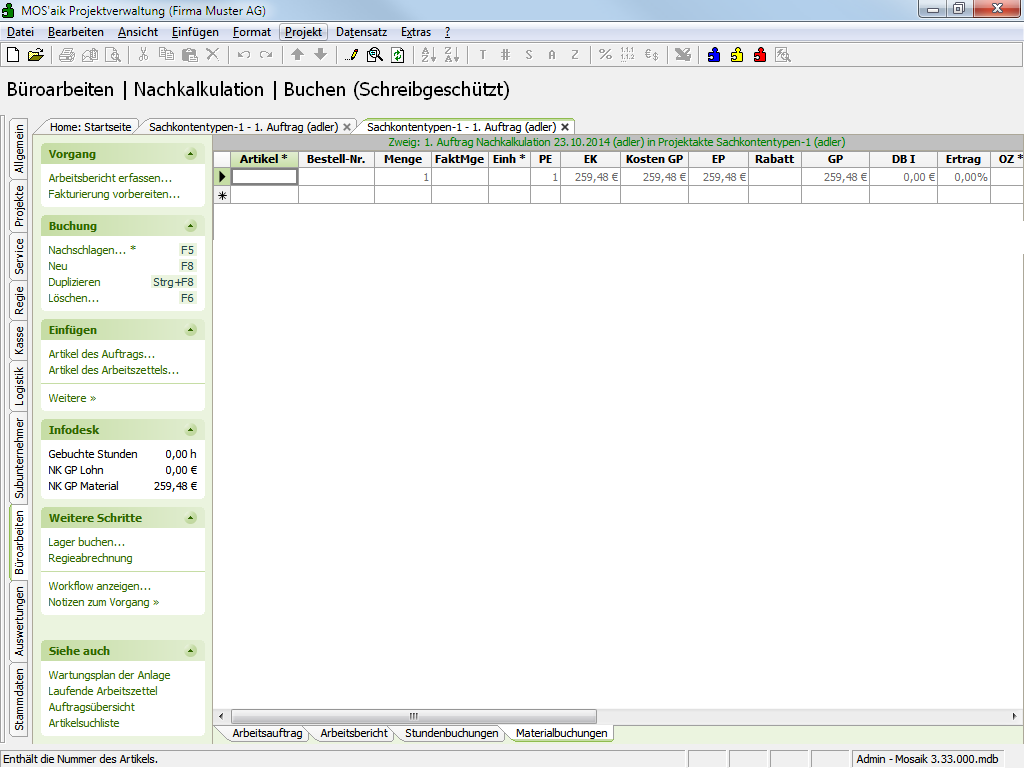Close the active Sachkontentypen-1 tab
Screen dimensions: 1024x768
[565, 127]
